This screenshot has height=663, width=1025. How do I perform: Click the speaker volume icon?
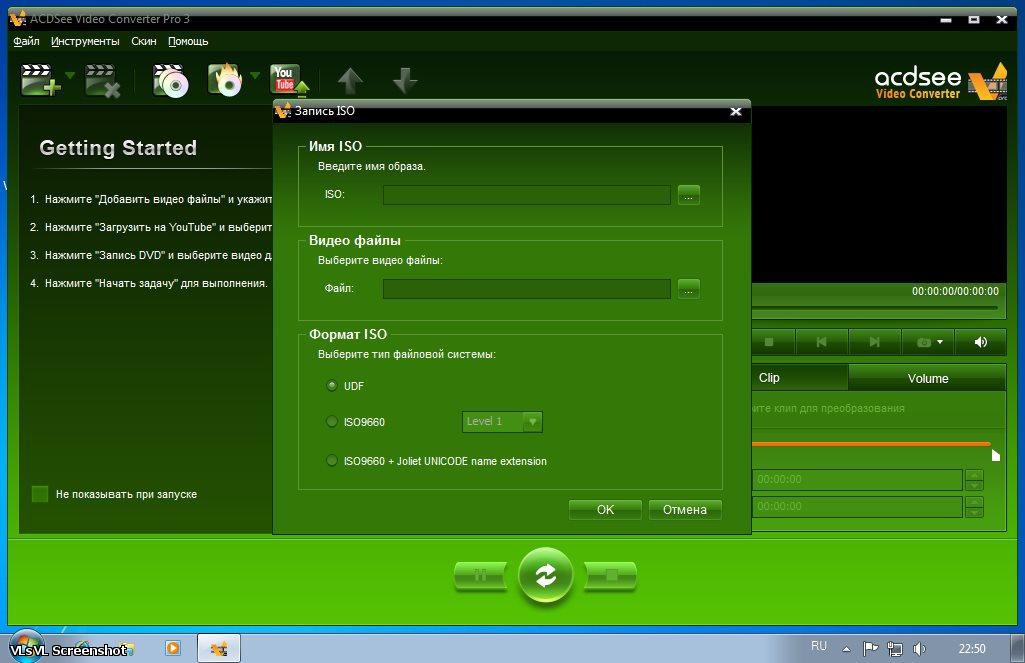tap(981, 342)
